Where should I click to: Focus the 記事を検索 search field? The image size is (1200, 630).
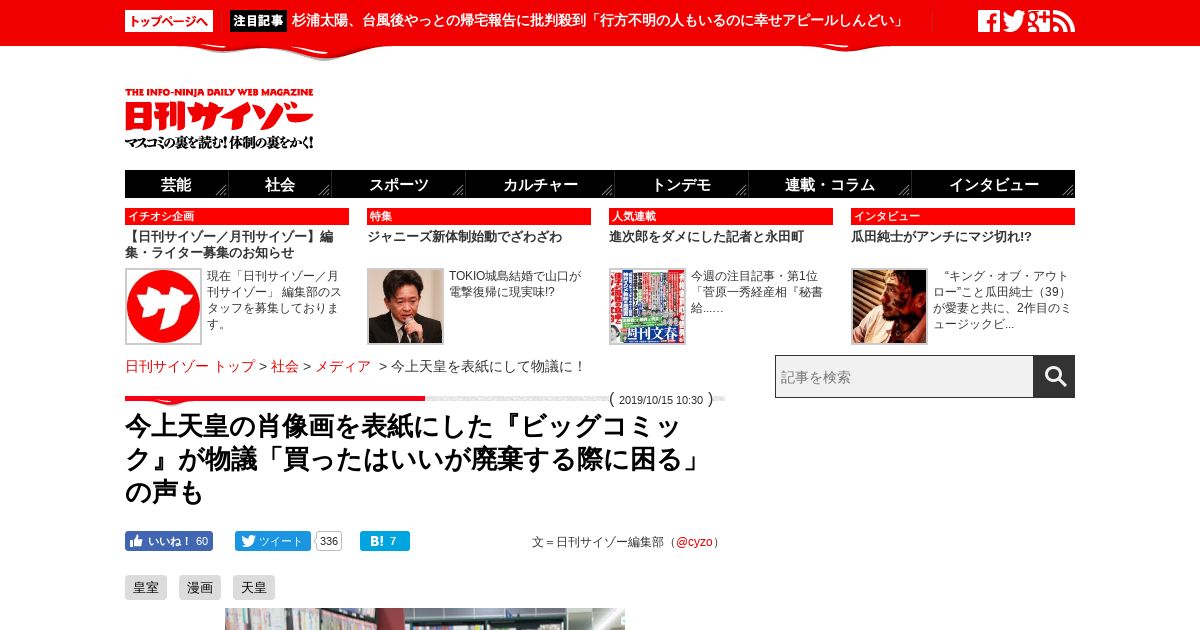click(x=904, y=376)
